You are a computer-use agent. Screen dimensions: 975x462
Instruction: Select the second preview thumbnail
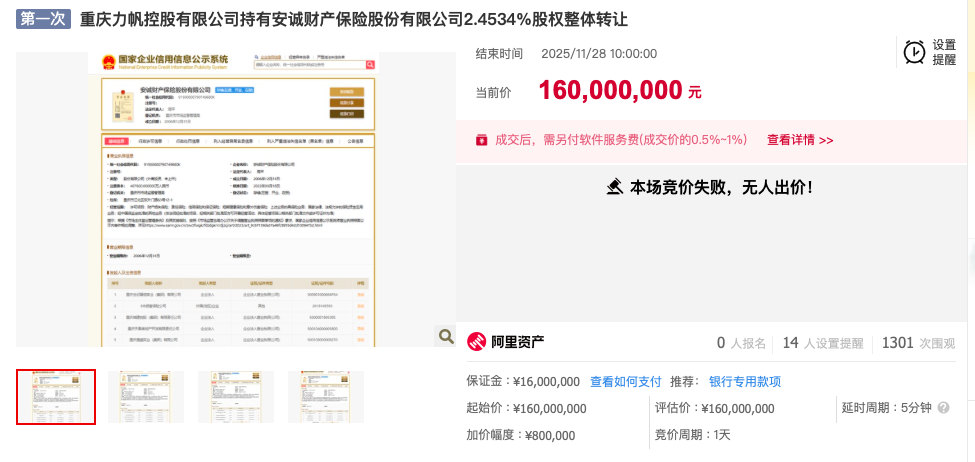click(x=146, y=397)
